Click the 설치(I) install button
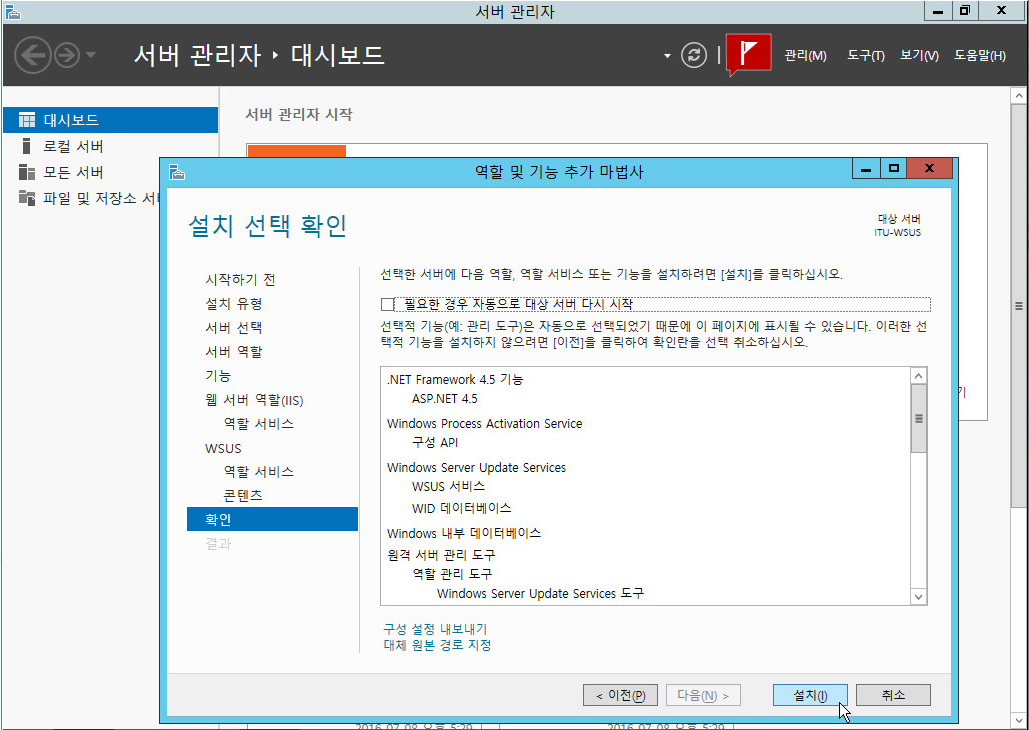1029x730 pixels. click(810, 695)
